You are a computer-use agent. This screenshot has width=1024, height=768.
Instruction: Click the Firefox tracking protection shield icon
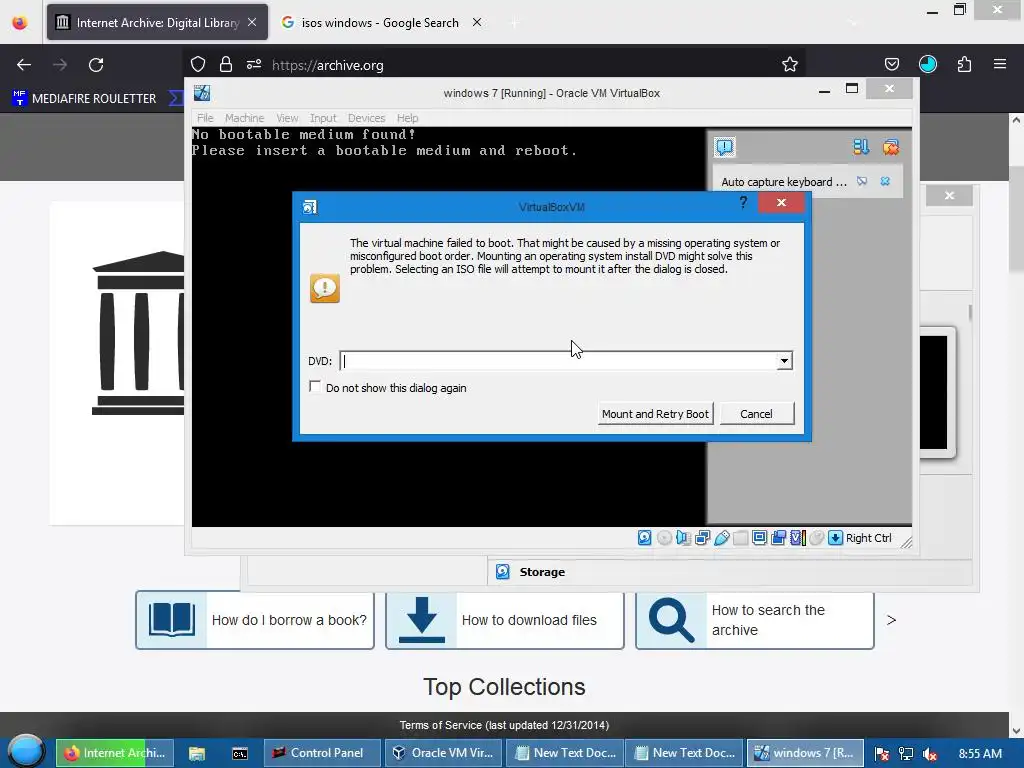pos(198,64)
